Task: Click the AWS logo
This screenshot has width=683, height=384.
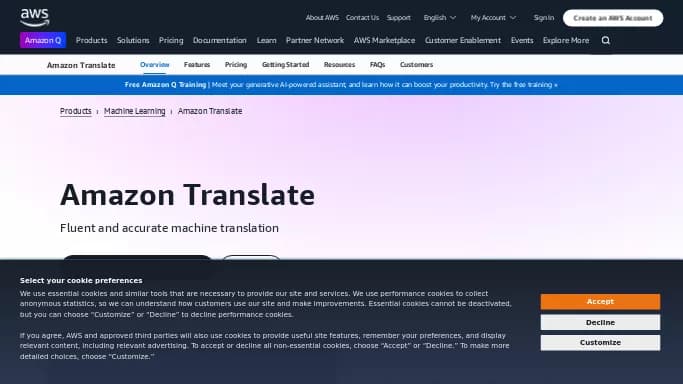Action: 35,17
